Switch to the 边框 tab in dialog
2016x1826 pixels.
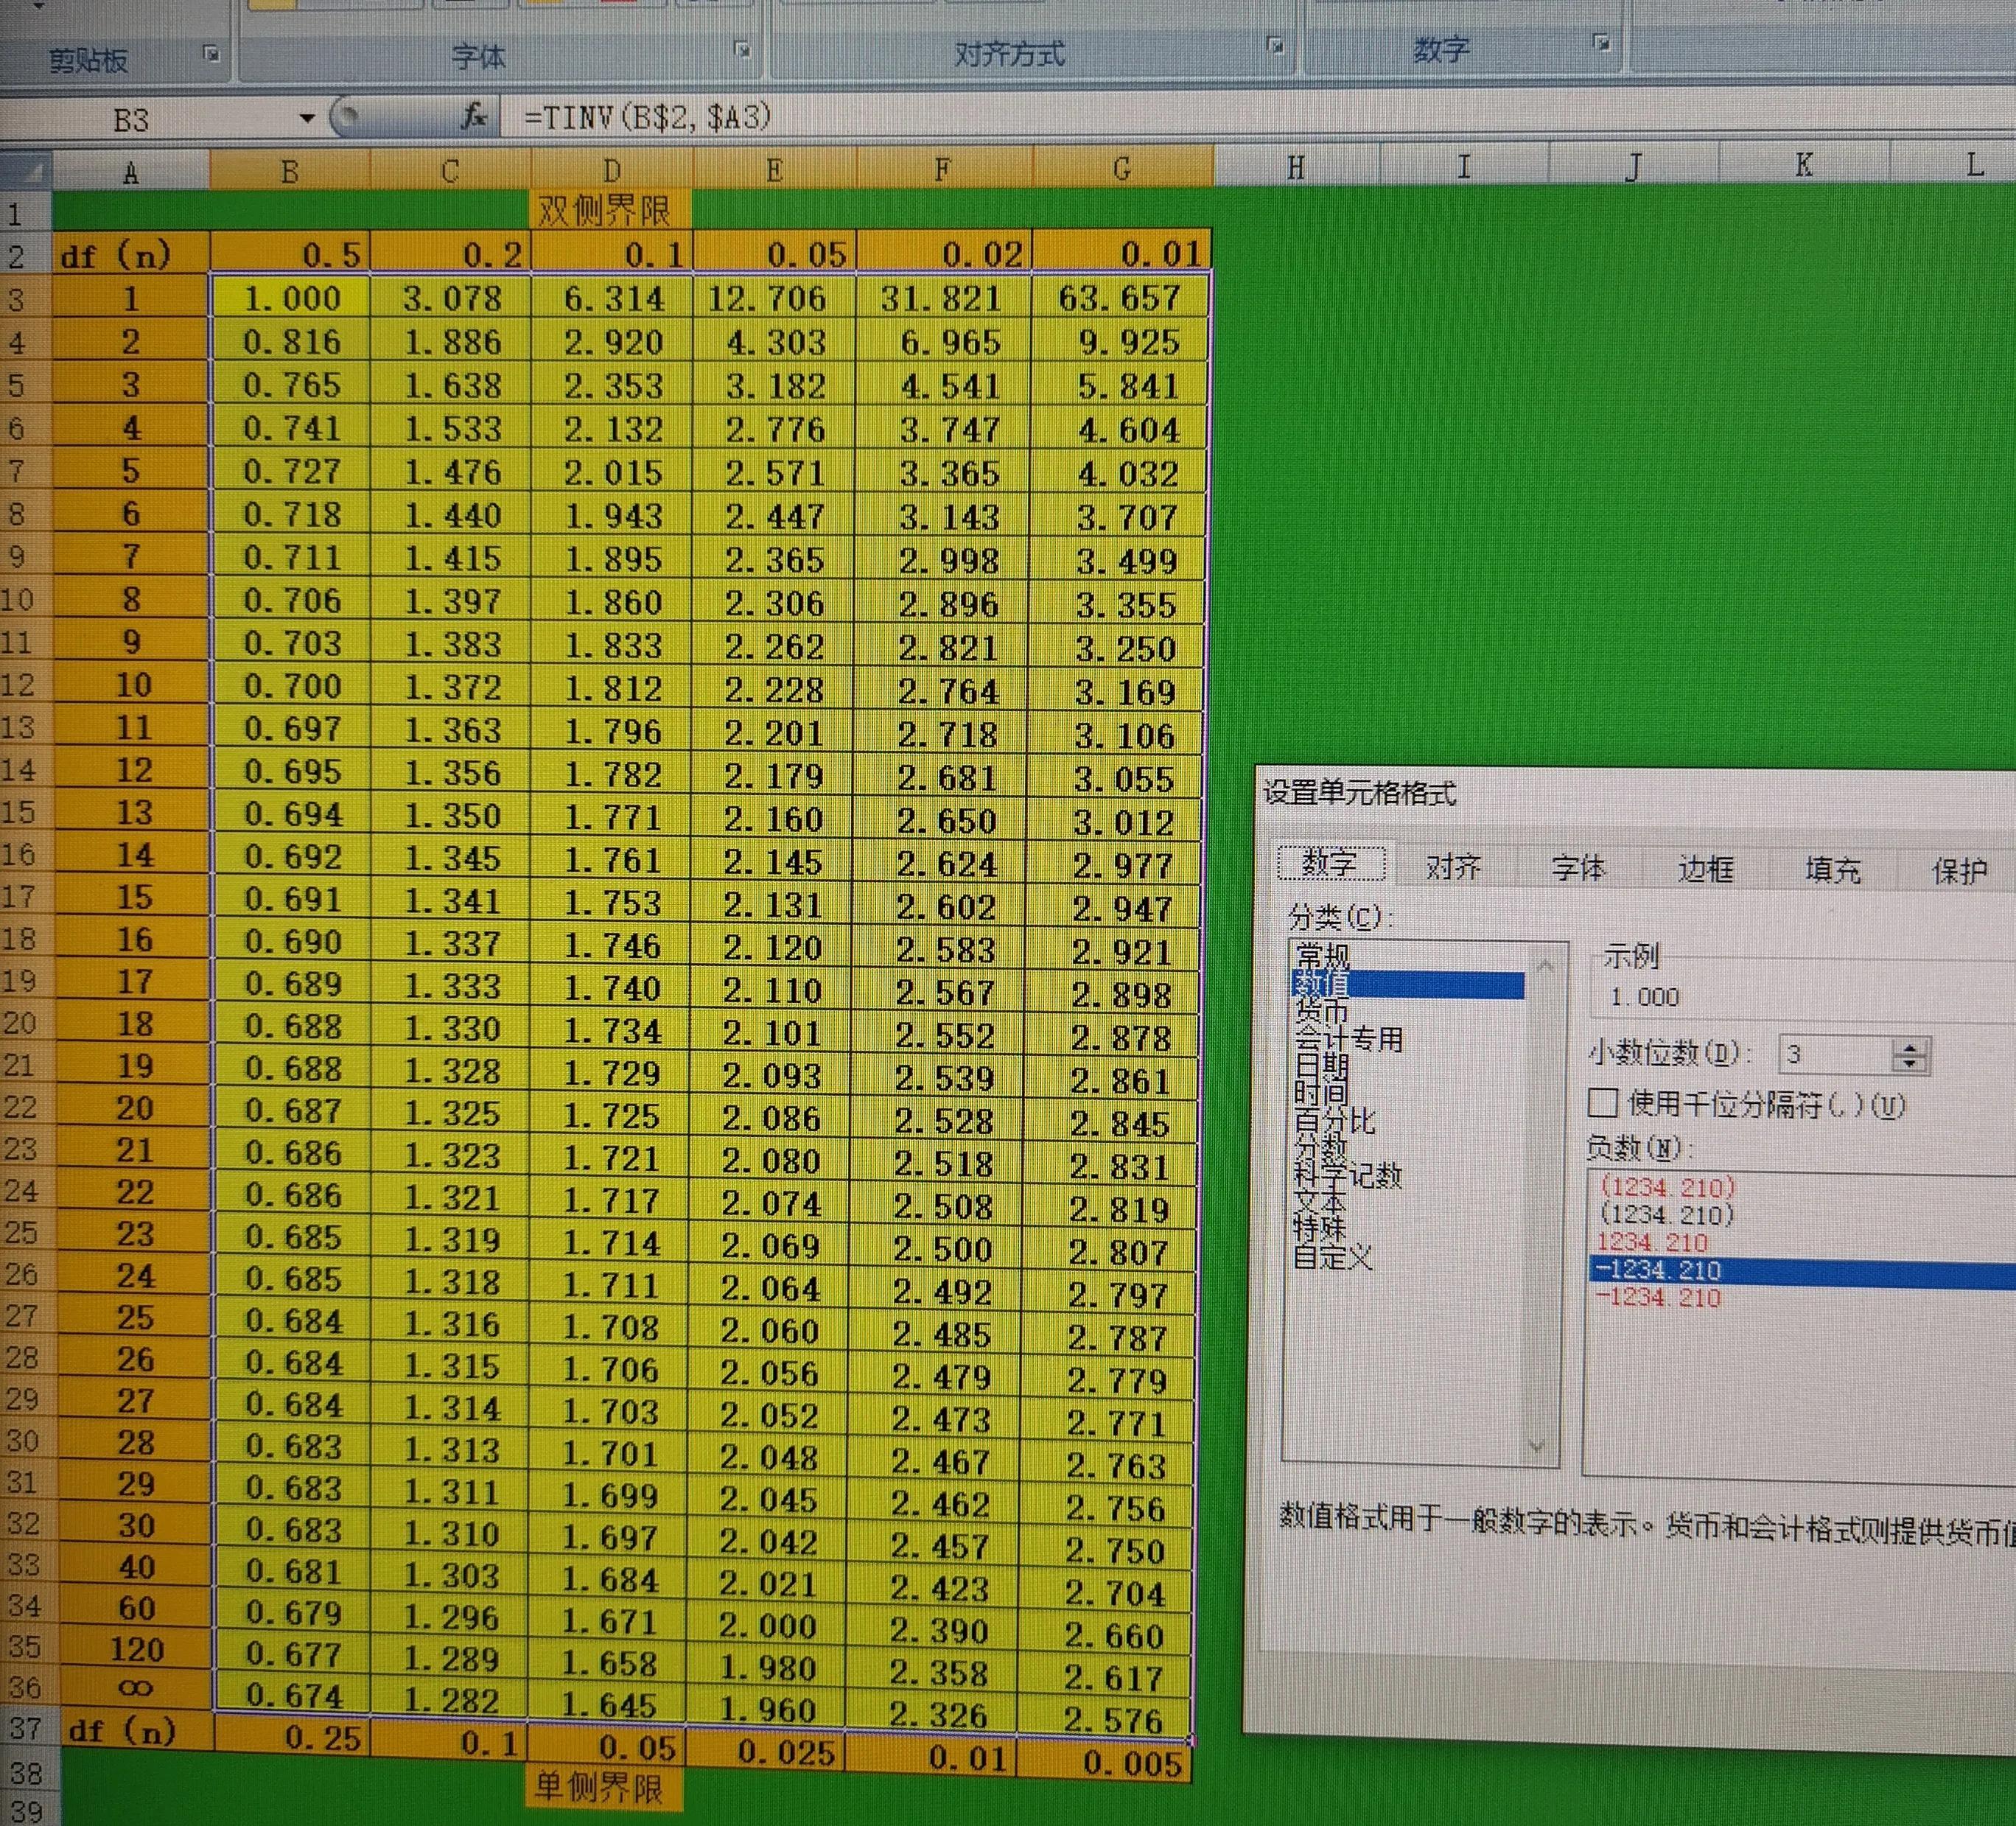1704,868
